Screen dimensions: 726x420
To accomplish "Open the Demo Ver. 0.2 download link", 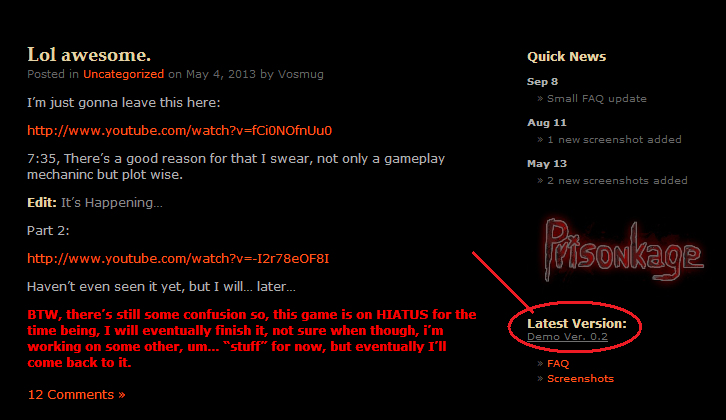I will click(567, 337).
